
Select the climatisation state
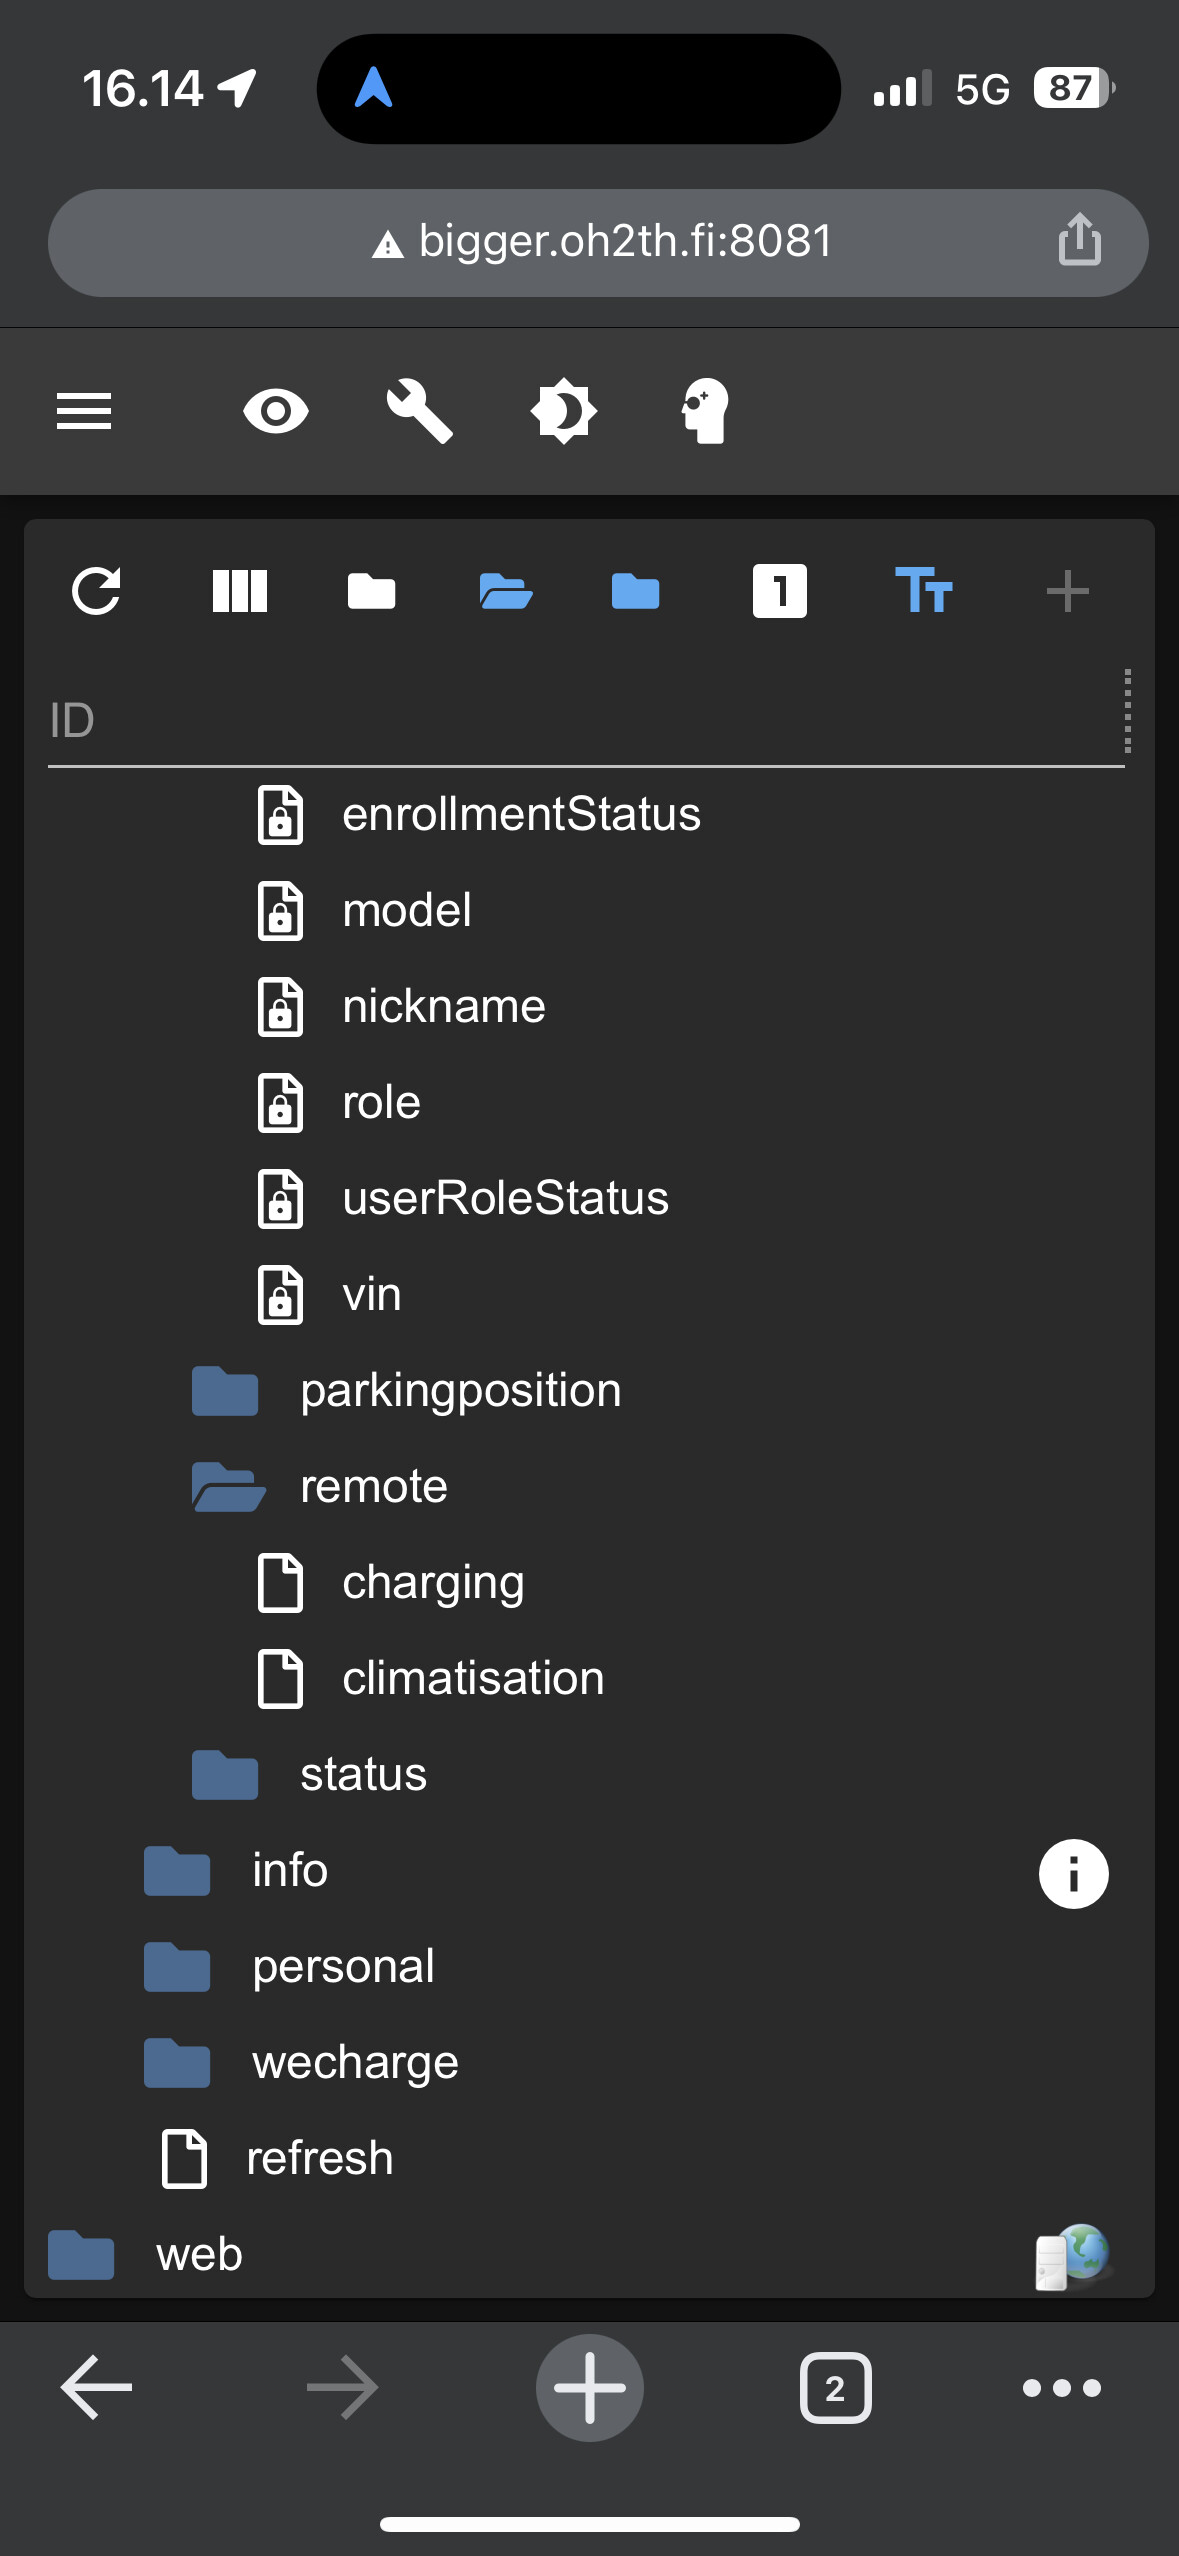coord(473,1678)
